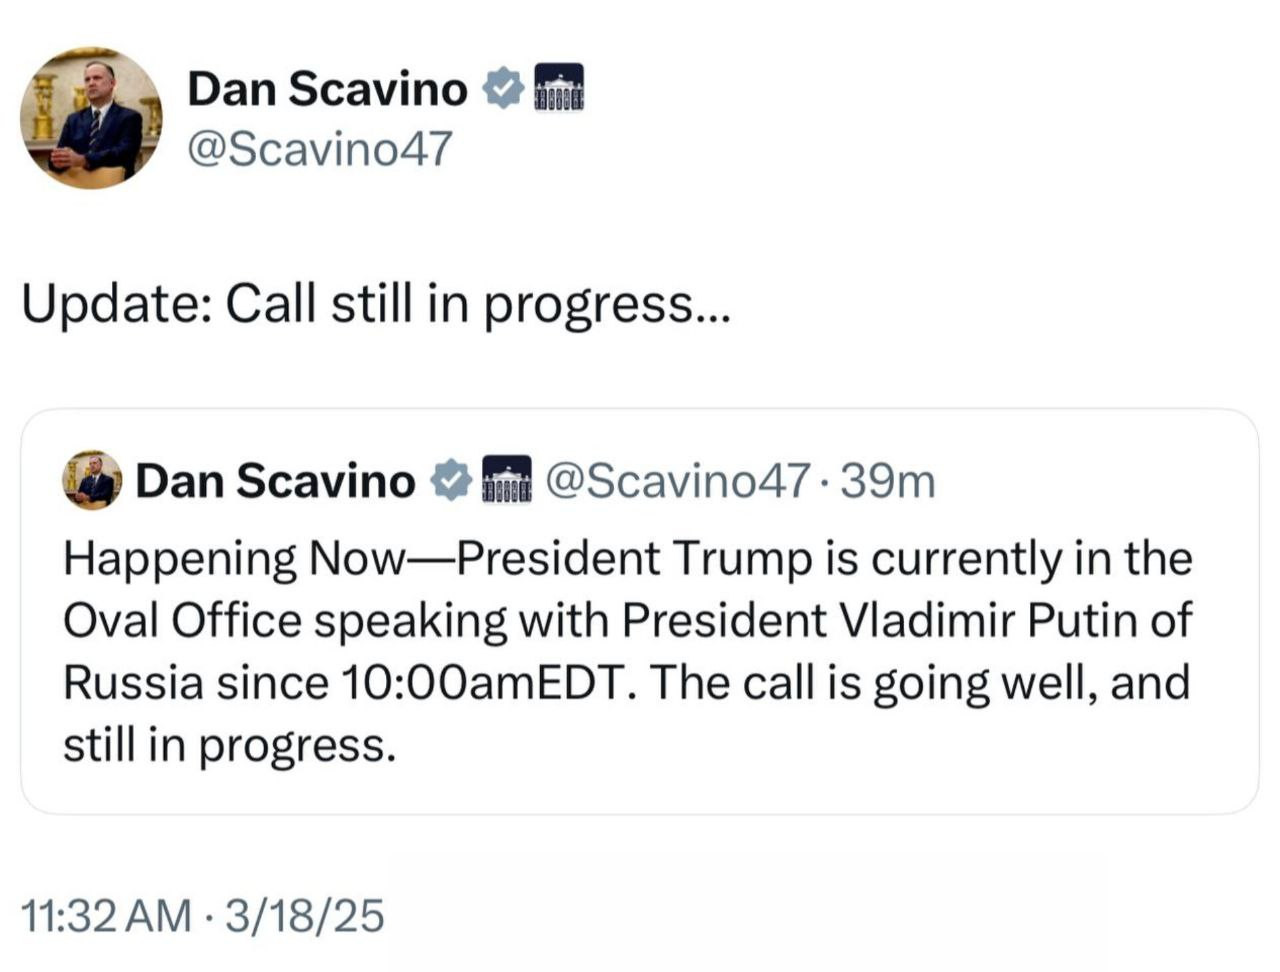Open the Dan Scavino name in the quoted post

click(275, 481)
